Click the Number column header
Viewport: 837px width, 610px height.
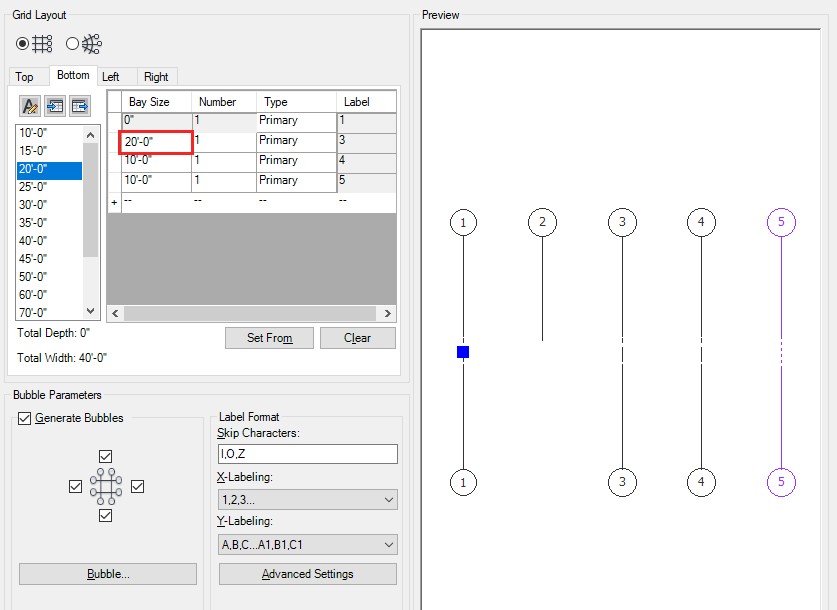pyautogui.click(x=224, y=102)
